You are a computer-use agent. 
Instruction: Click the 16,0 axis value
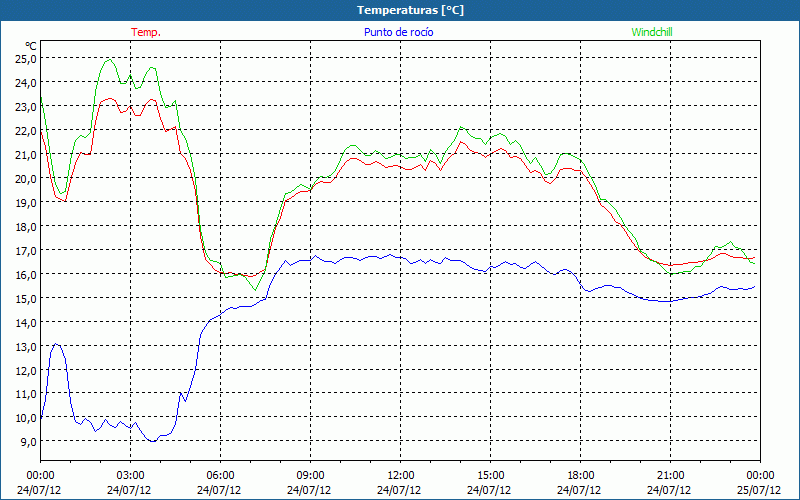[x=26, y=274]
